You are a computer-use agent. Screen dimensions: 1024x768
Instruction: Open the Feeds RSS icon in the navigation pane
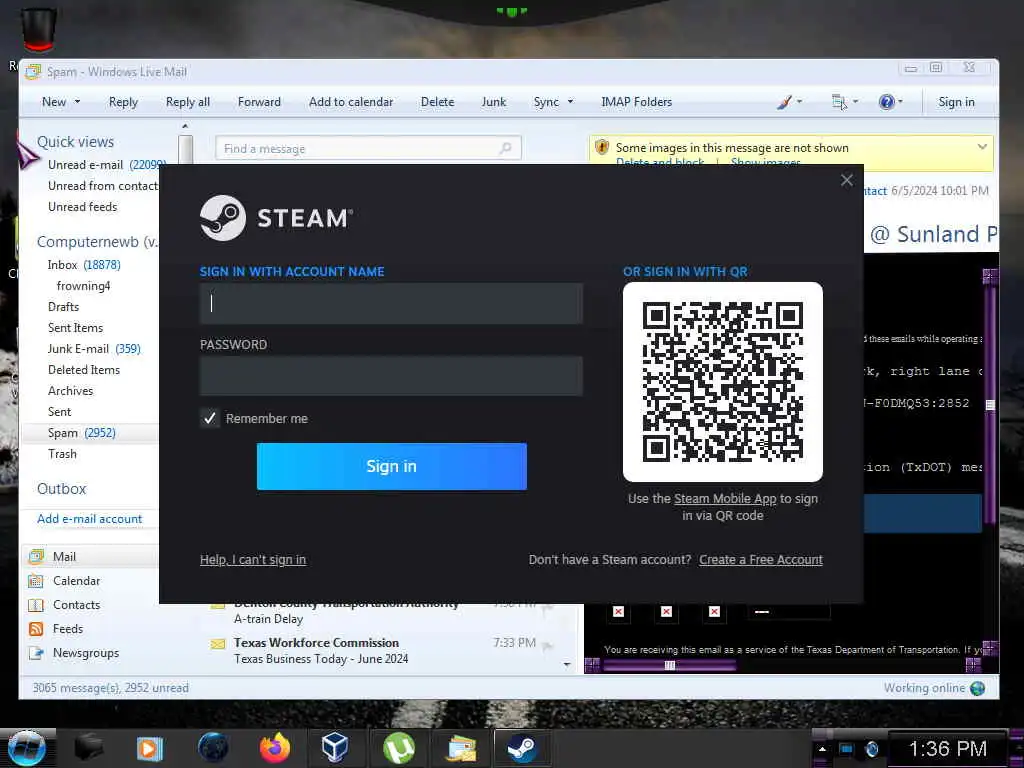pyautogui.click(x=36, y=629)
